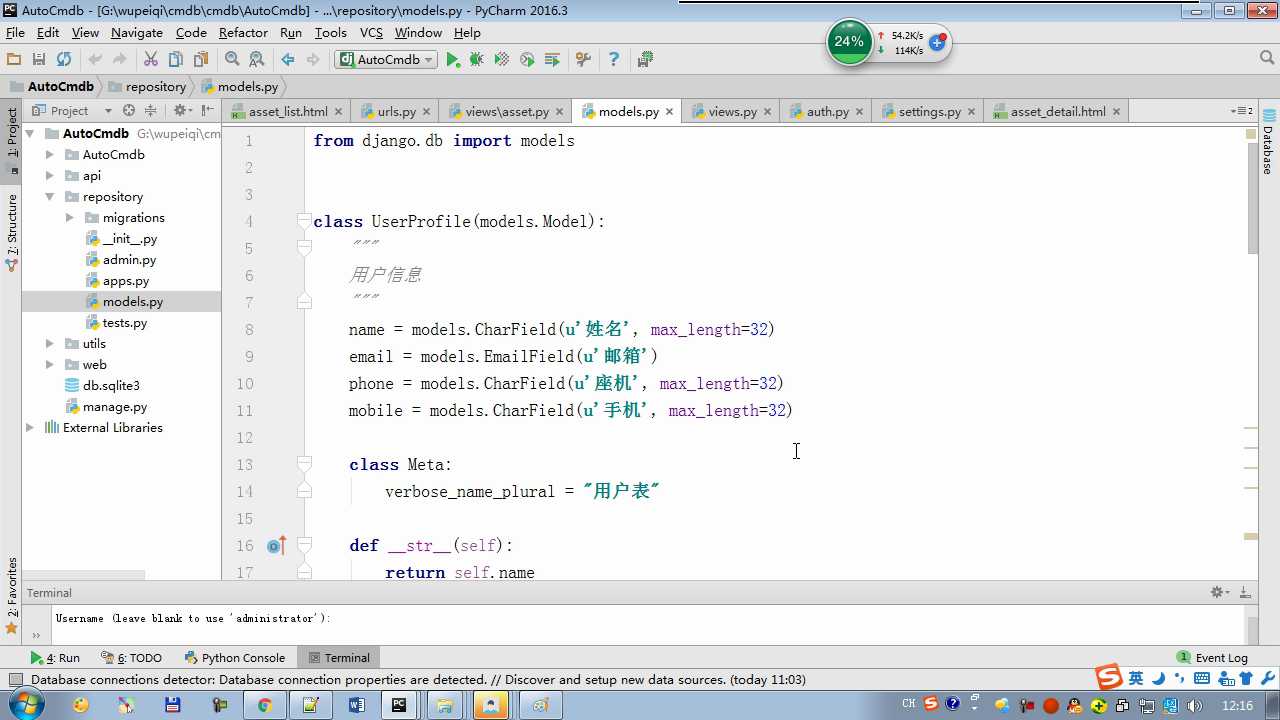Click the Help question mark icon
The image size is (1280, 720).
tap(614, 60)
